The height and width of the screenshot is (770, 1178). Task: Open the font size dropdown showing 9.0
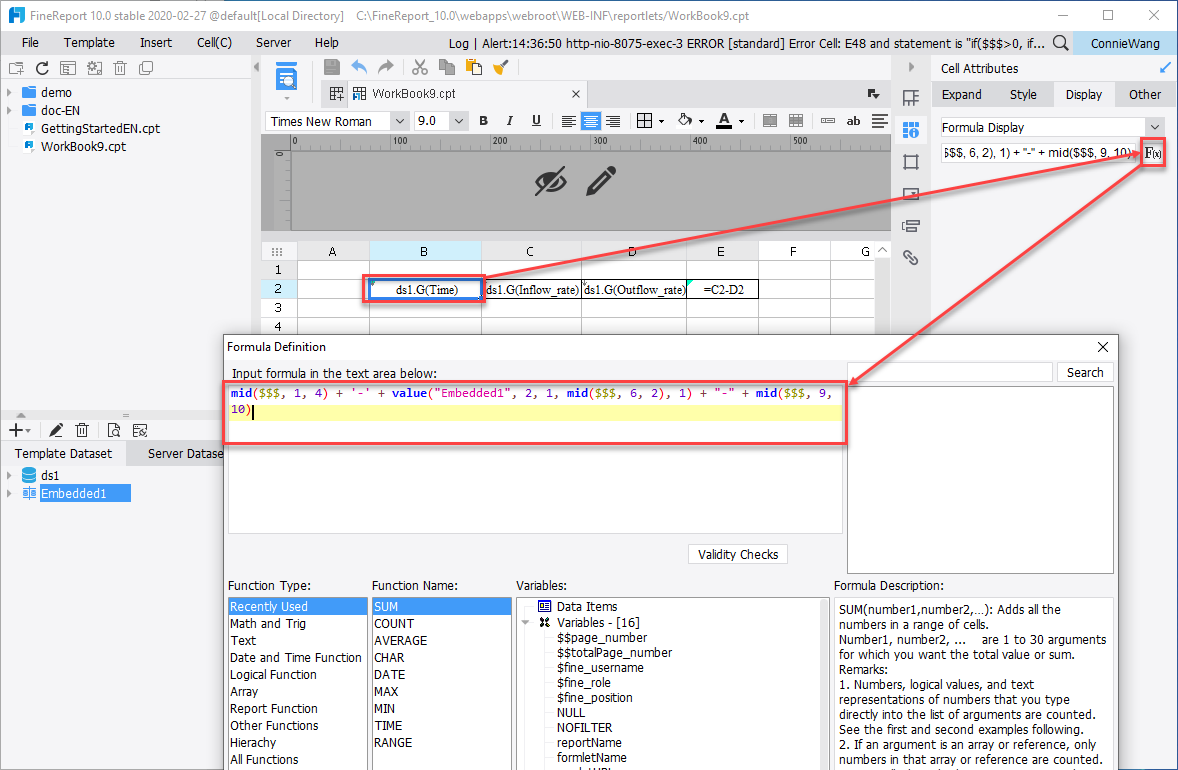(457, 119)
